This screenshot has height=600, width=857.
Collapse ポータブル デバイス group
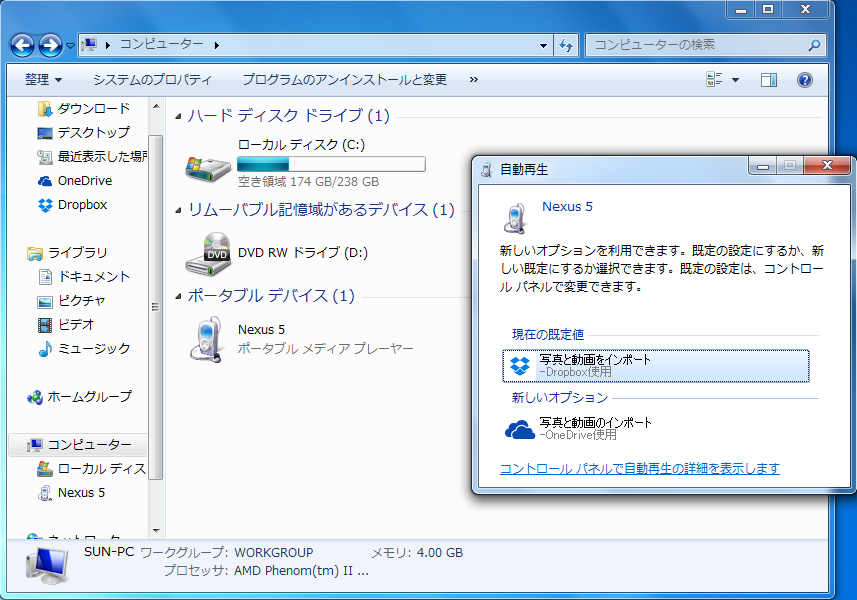(178, 297)
